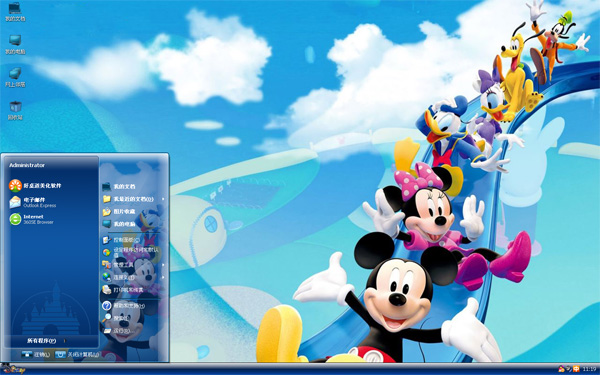600x375 pixels.
Task: Click the 注销(L) log off button
Action: click(36, 354)
